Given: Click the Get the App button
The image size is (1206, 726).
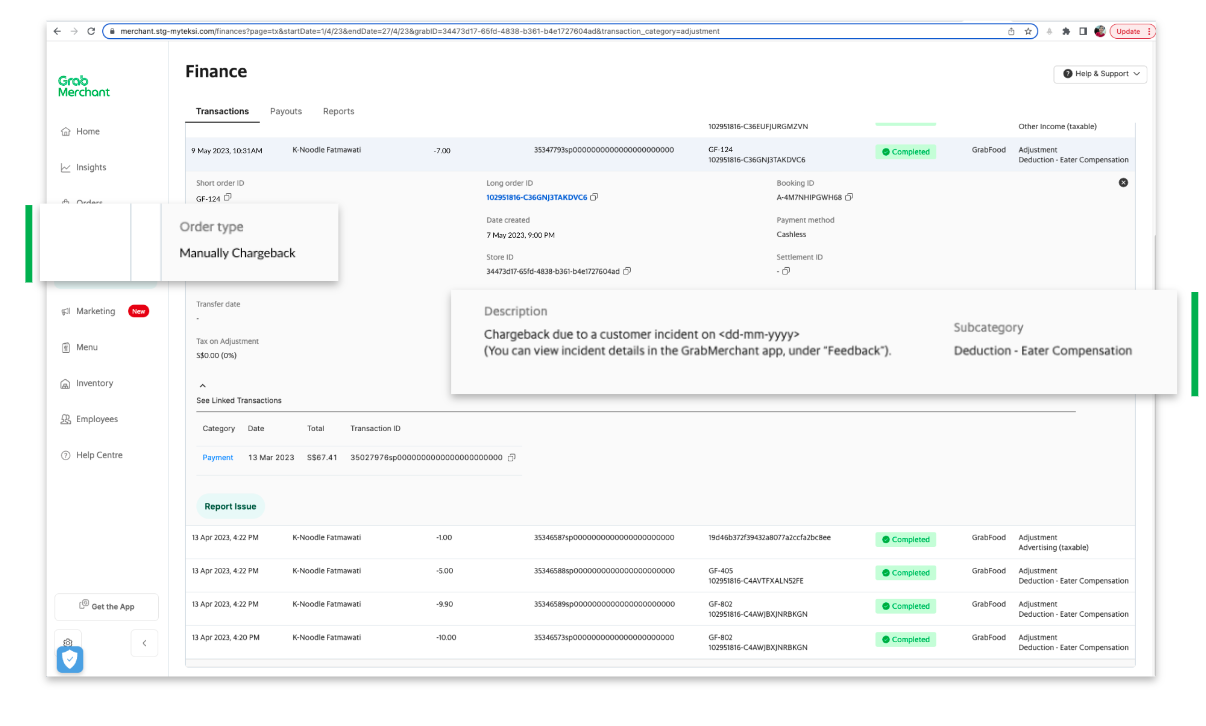Looking at the screenshot, I should (106, 606).
